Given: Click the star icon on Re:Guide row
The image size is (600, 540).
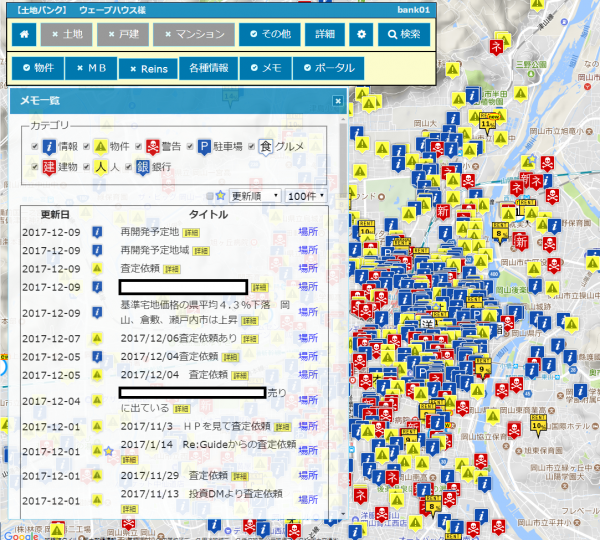Looking at the screenshot, I should pos(109,451).
